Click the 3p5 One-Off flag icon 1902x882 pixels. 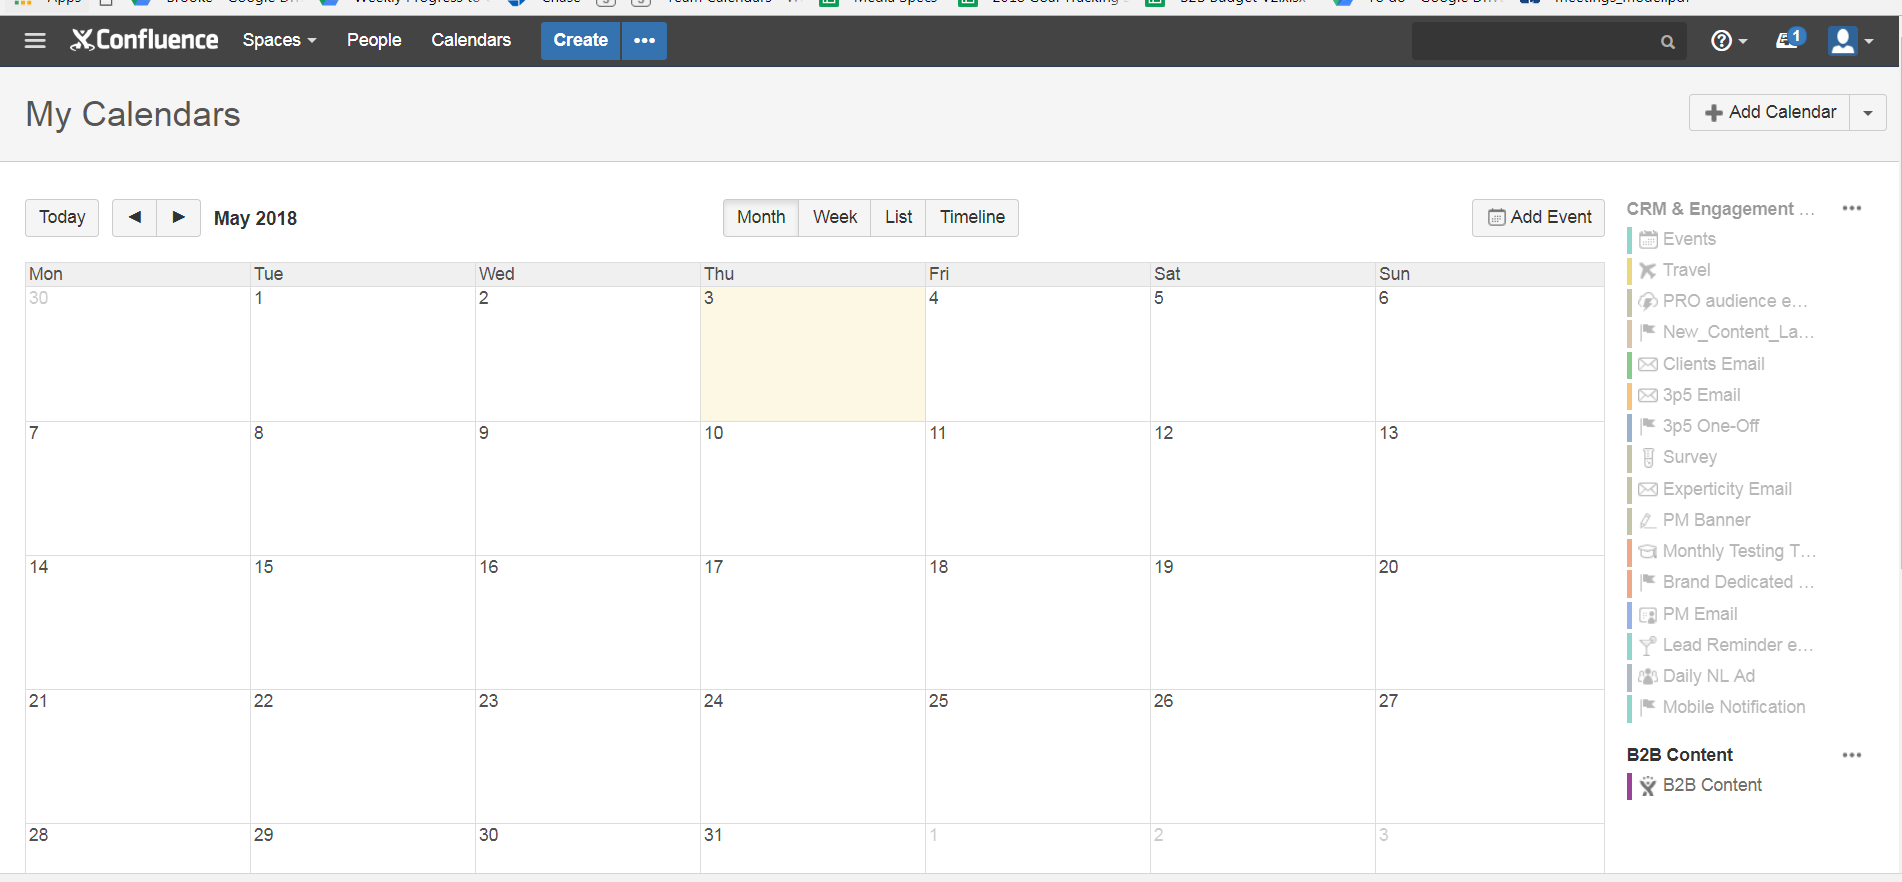pyautogui.click(x=1648, y=426)
